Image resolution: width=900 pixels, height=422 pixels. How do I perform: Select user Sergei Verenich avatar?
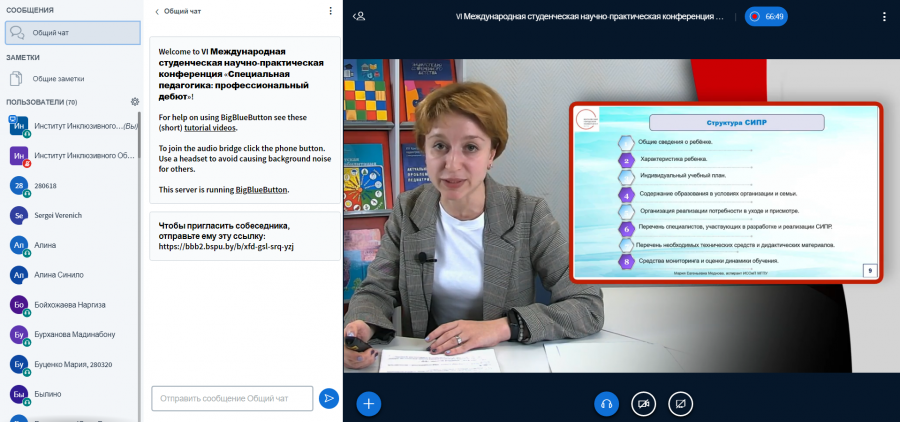19,215
